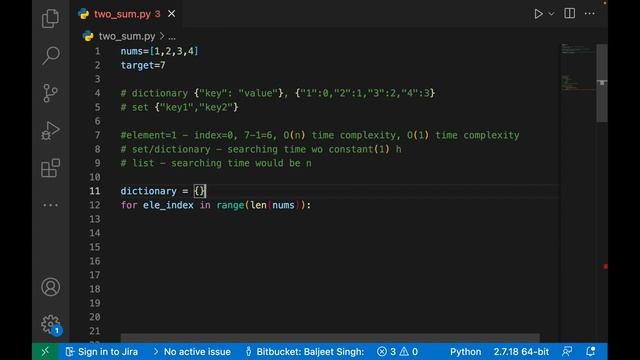Expand the run options dropdown arrow

coord(551,14)
